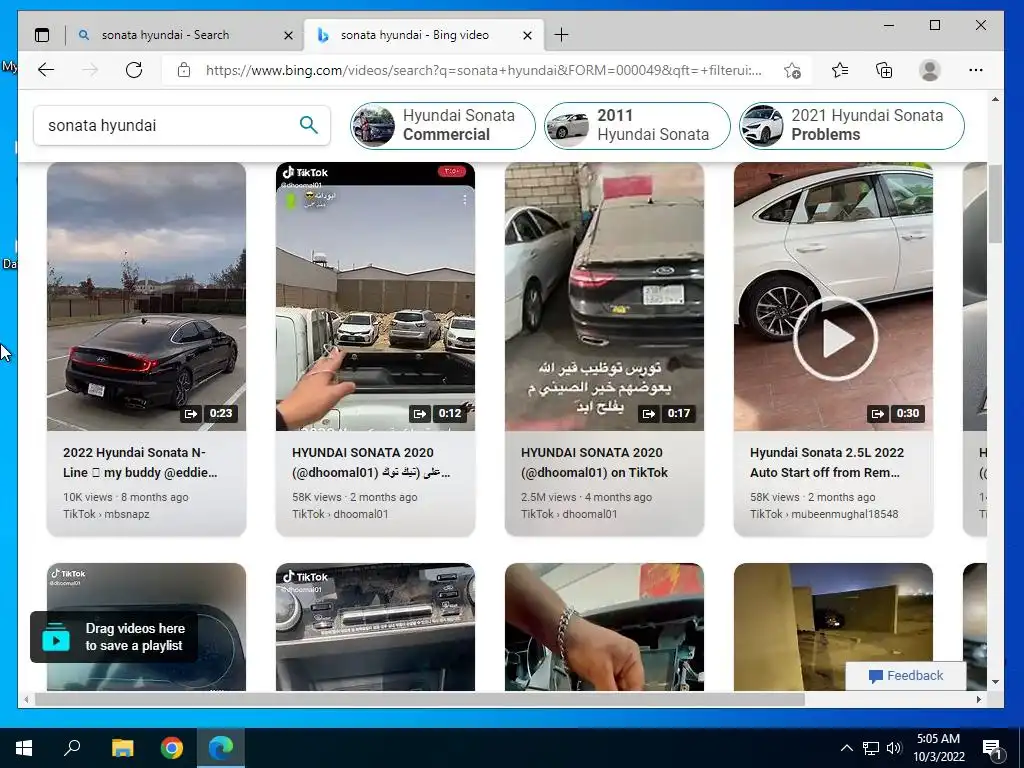Click the address bar URL
1024x768 pixels.
pos(483,70)
